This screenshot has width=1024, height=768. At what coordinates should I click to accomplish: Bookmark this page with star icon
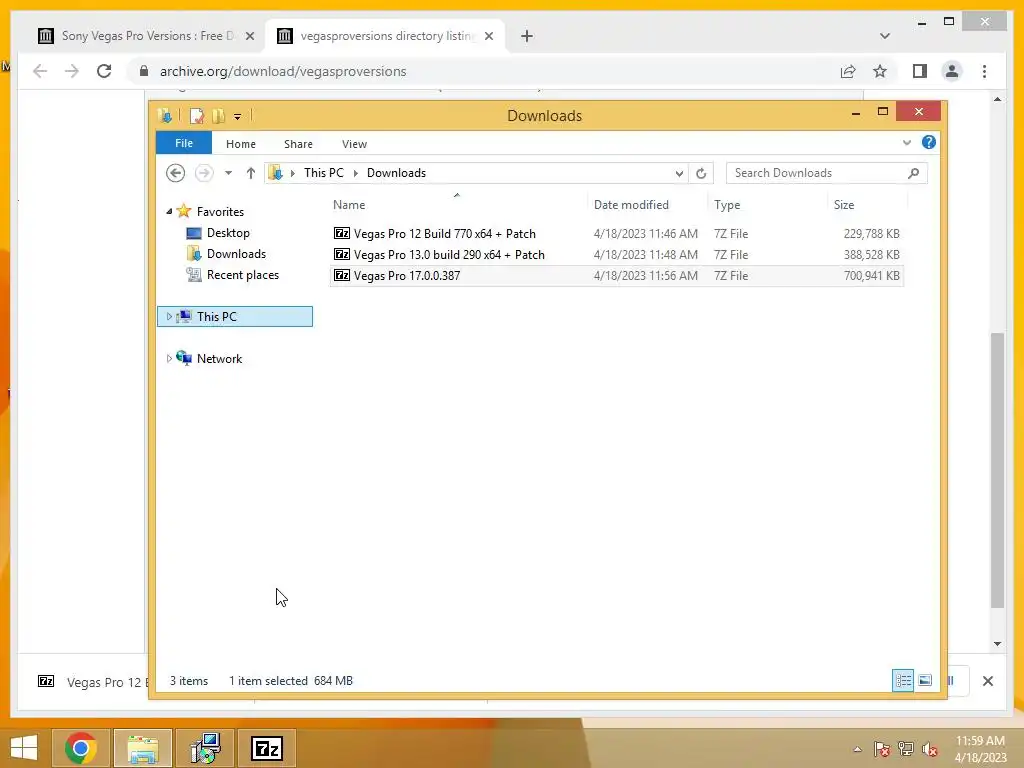tap(880, 71)
